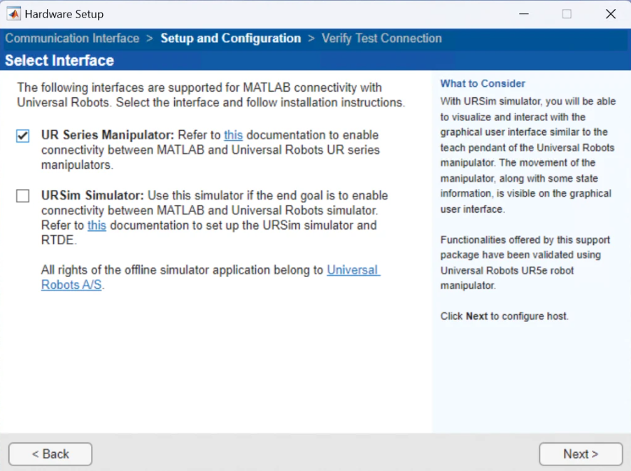Screen dimensions: 631x471
Task: Uncheck the UR Series Manipulator checkbox
Action: pyautogui.click(x=23, y=136)
